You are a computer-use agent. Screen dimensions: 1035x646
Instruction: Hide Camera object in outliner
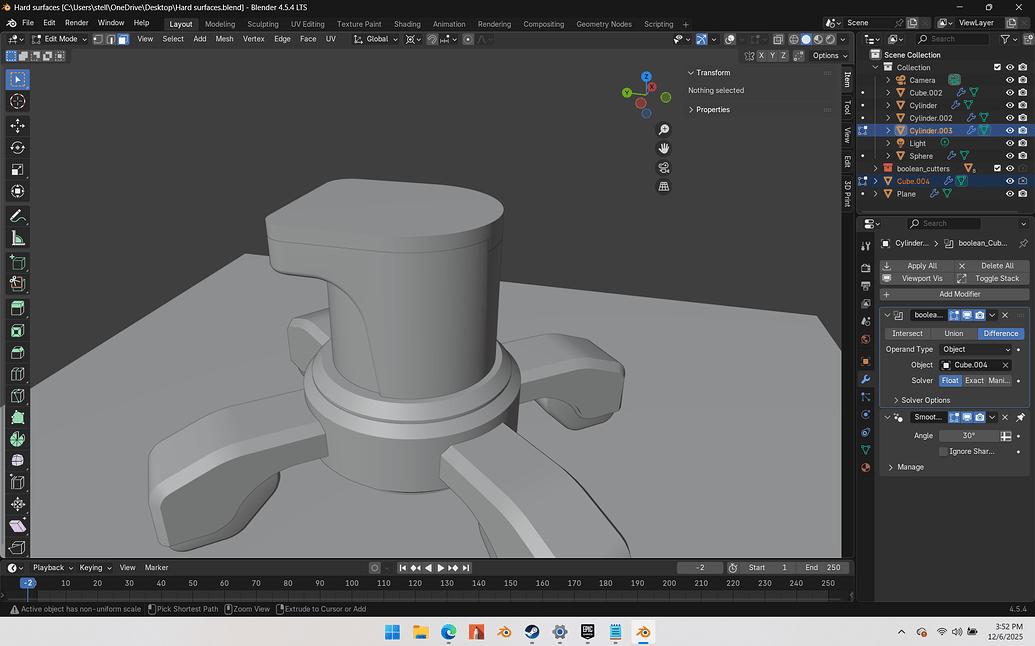[x=1009, y=80]
